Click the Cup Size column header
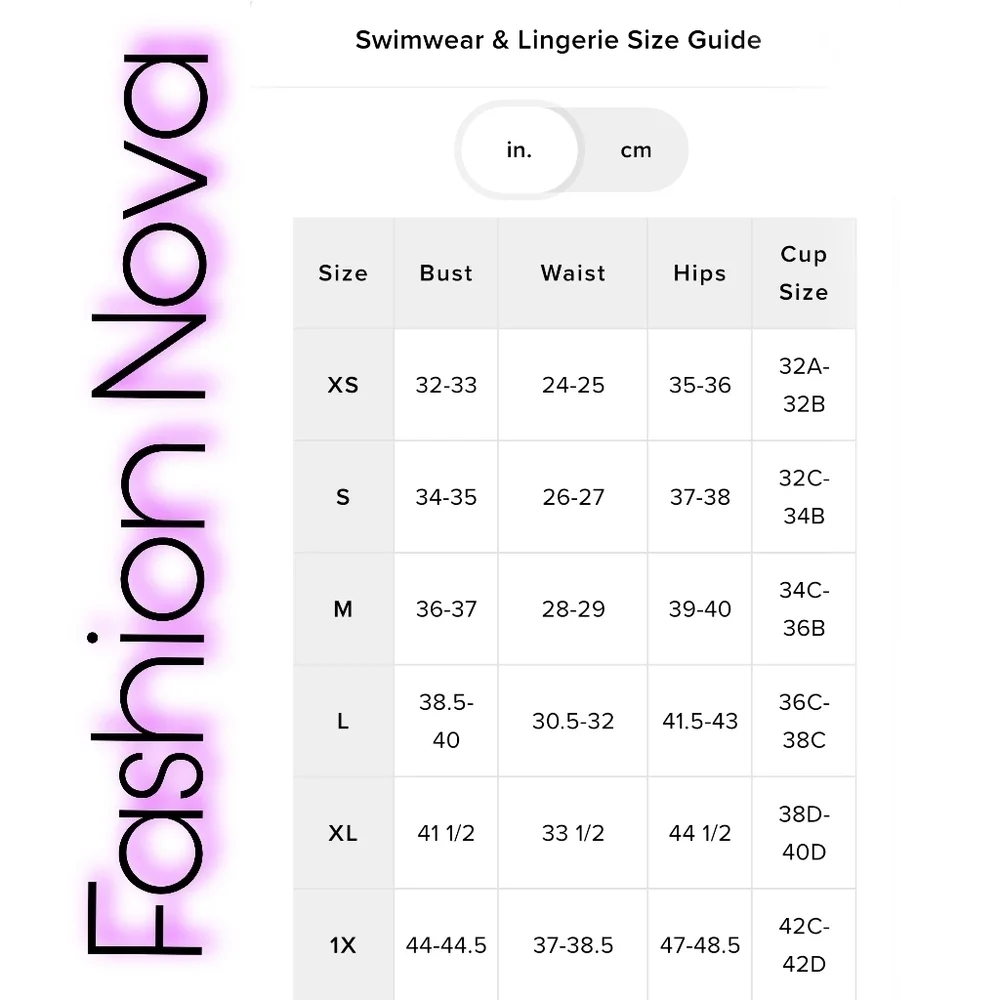1000x1000 pixels. click(x=804, y=273)
